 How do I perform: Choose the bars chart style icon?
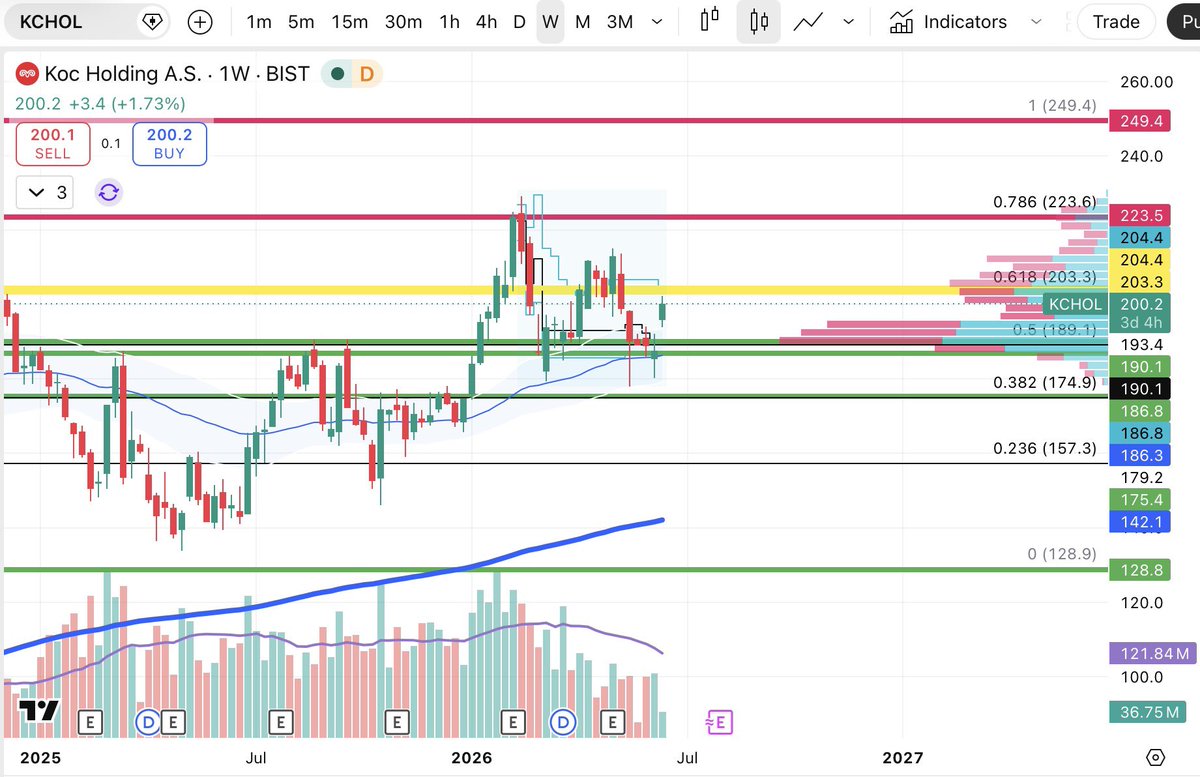pos(710,22)
